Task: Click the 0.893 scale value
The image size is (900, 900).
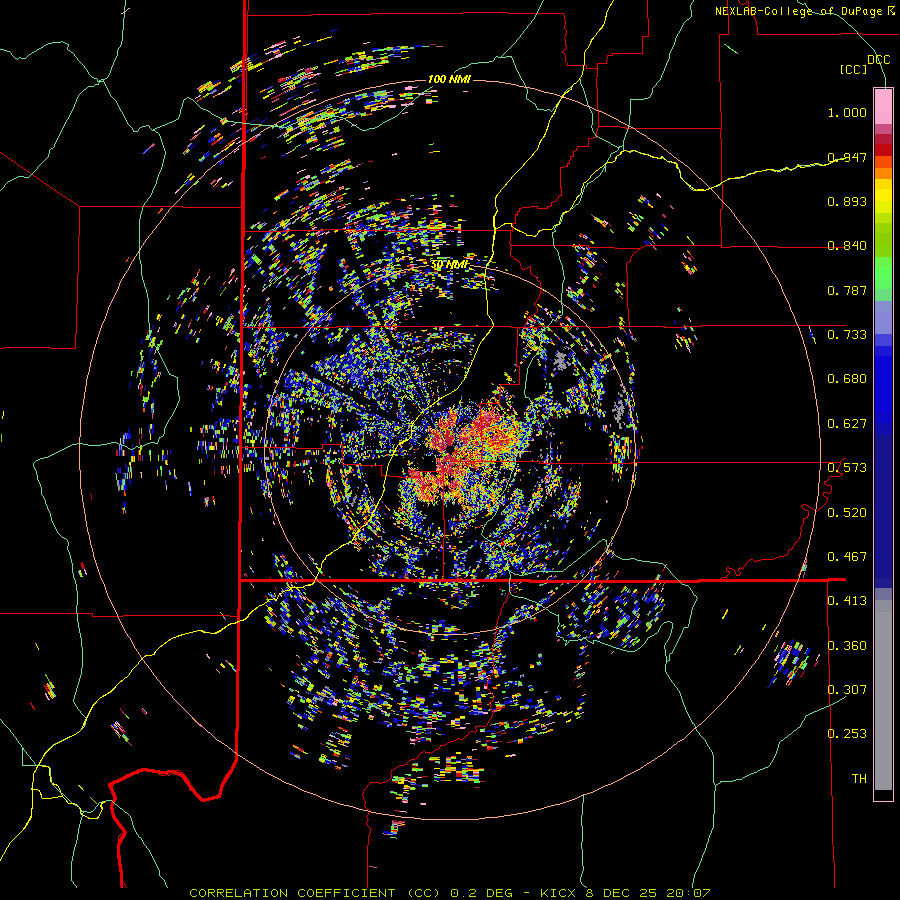Action: (x=847, y=201)
